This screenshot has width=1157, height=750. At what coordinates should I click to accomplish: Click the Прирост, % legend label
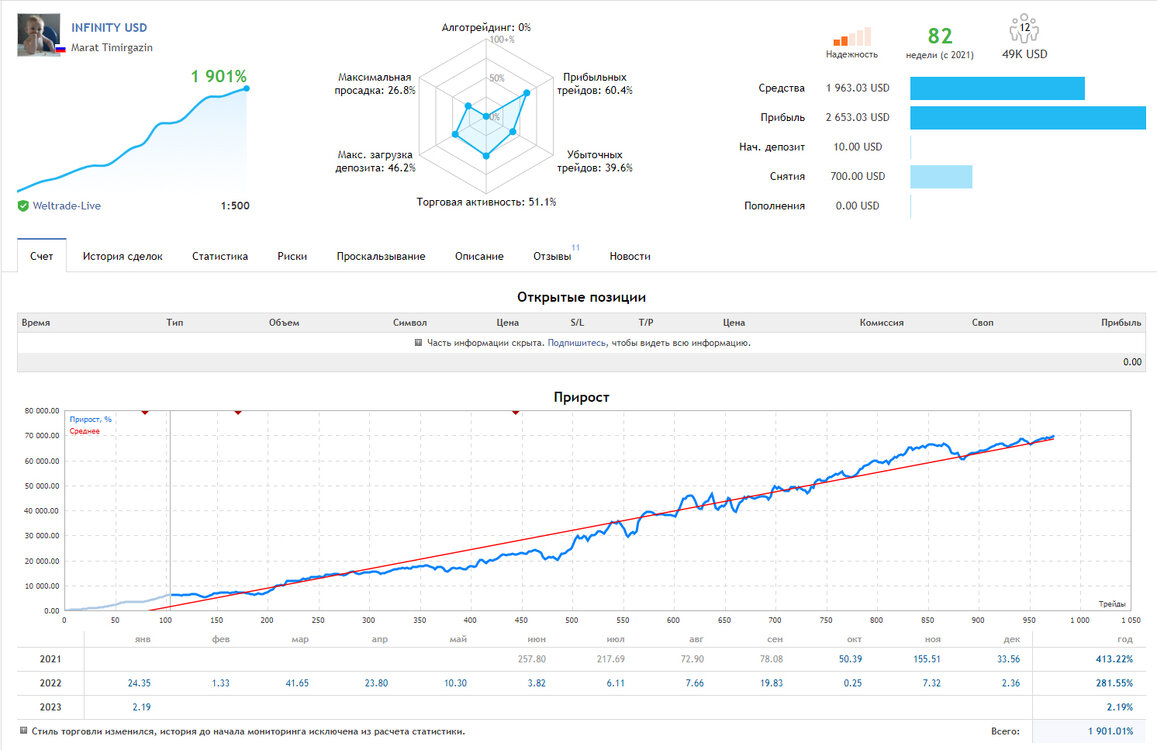pyautogui.click(x=91, y=419)
